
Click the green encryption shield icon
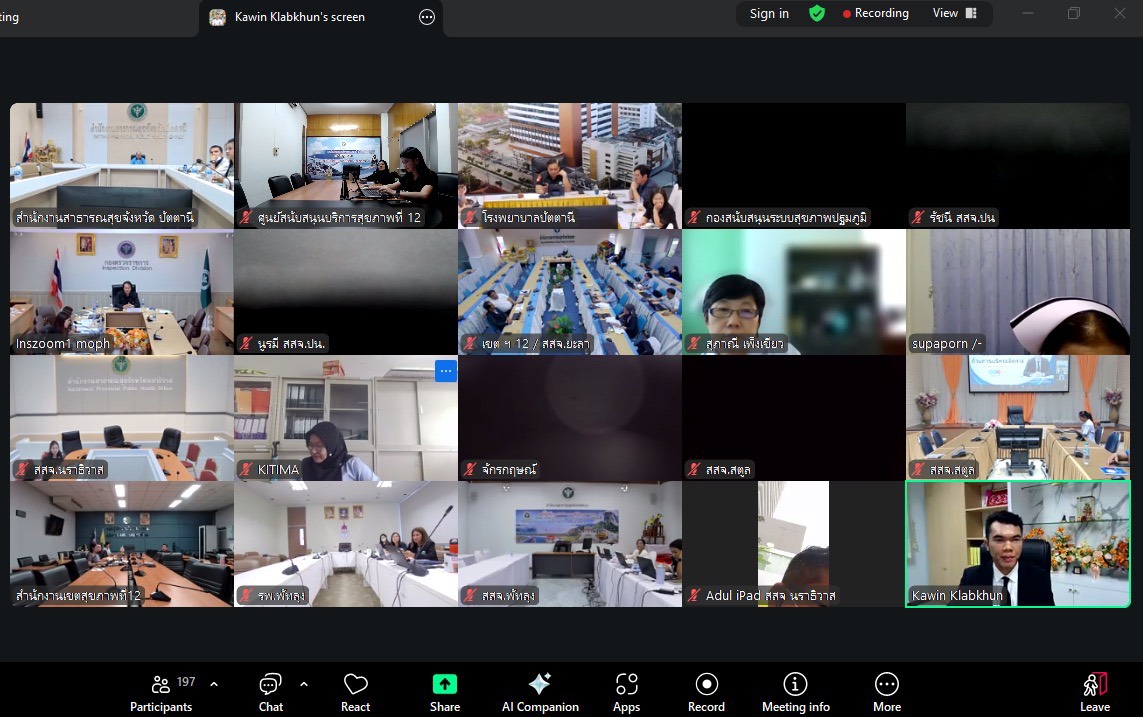coord(817,14)
